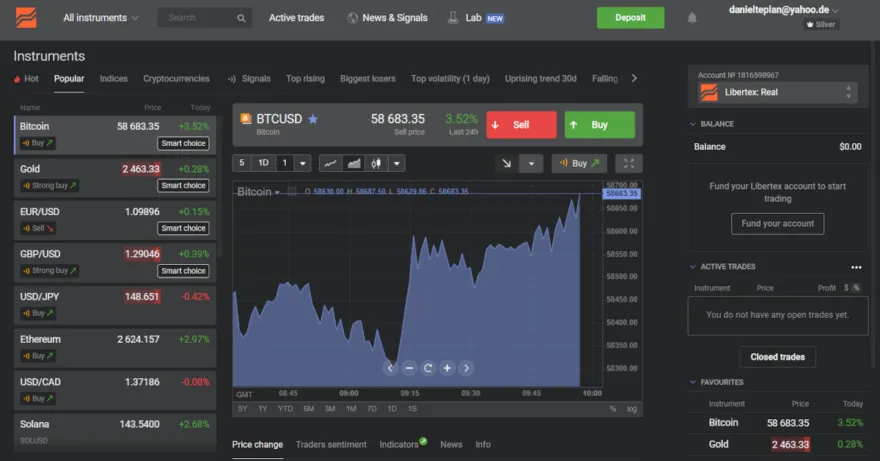Switch chart to candlestick type
Image resolution: width=880 pixels, height=461 pixels.
377,163
